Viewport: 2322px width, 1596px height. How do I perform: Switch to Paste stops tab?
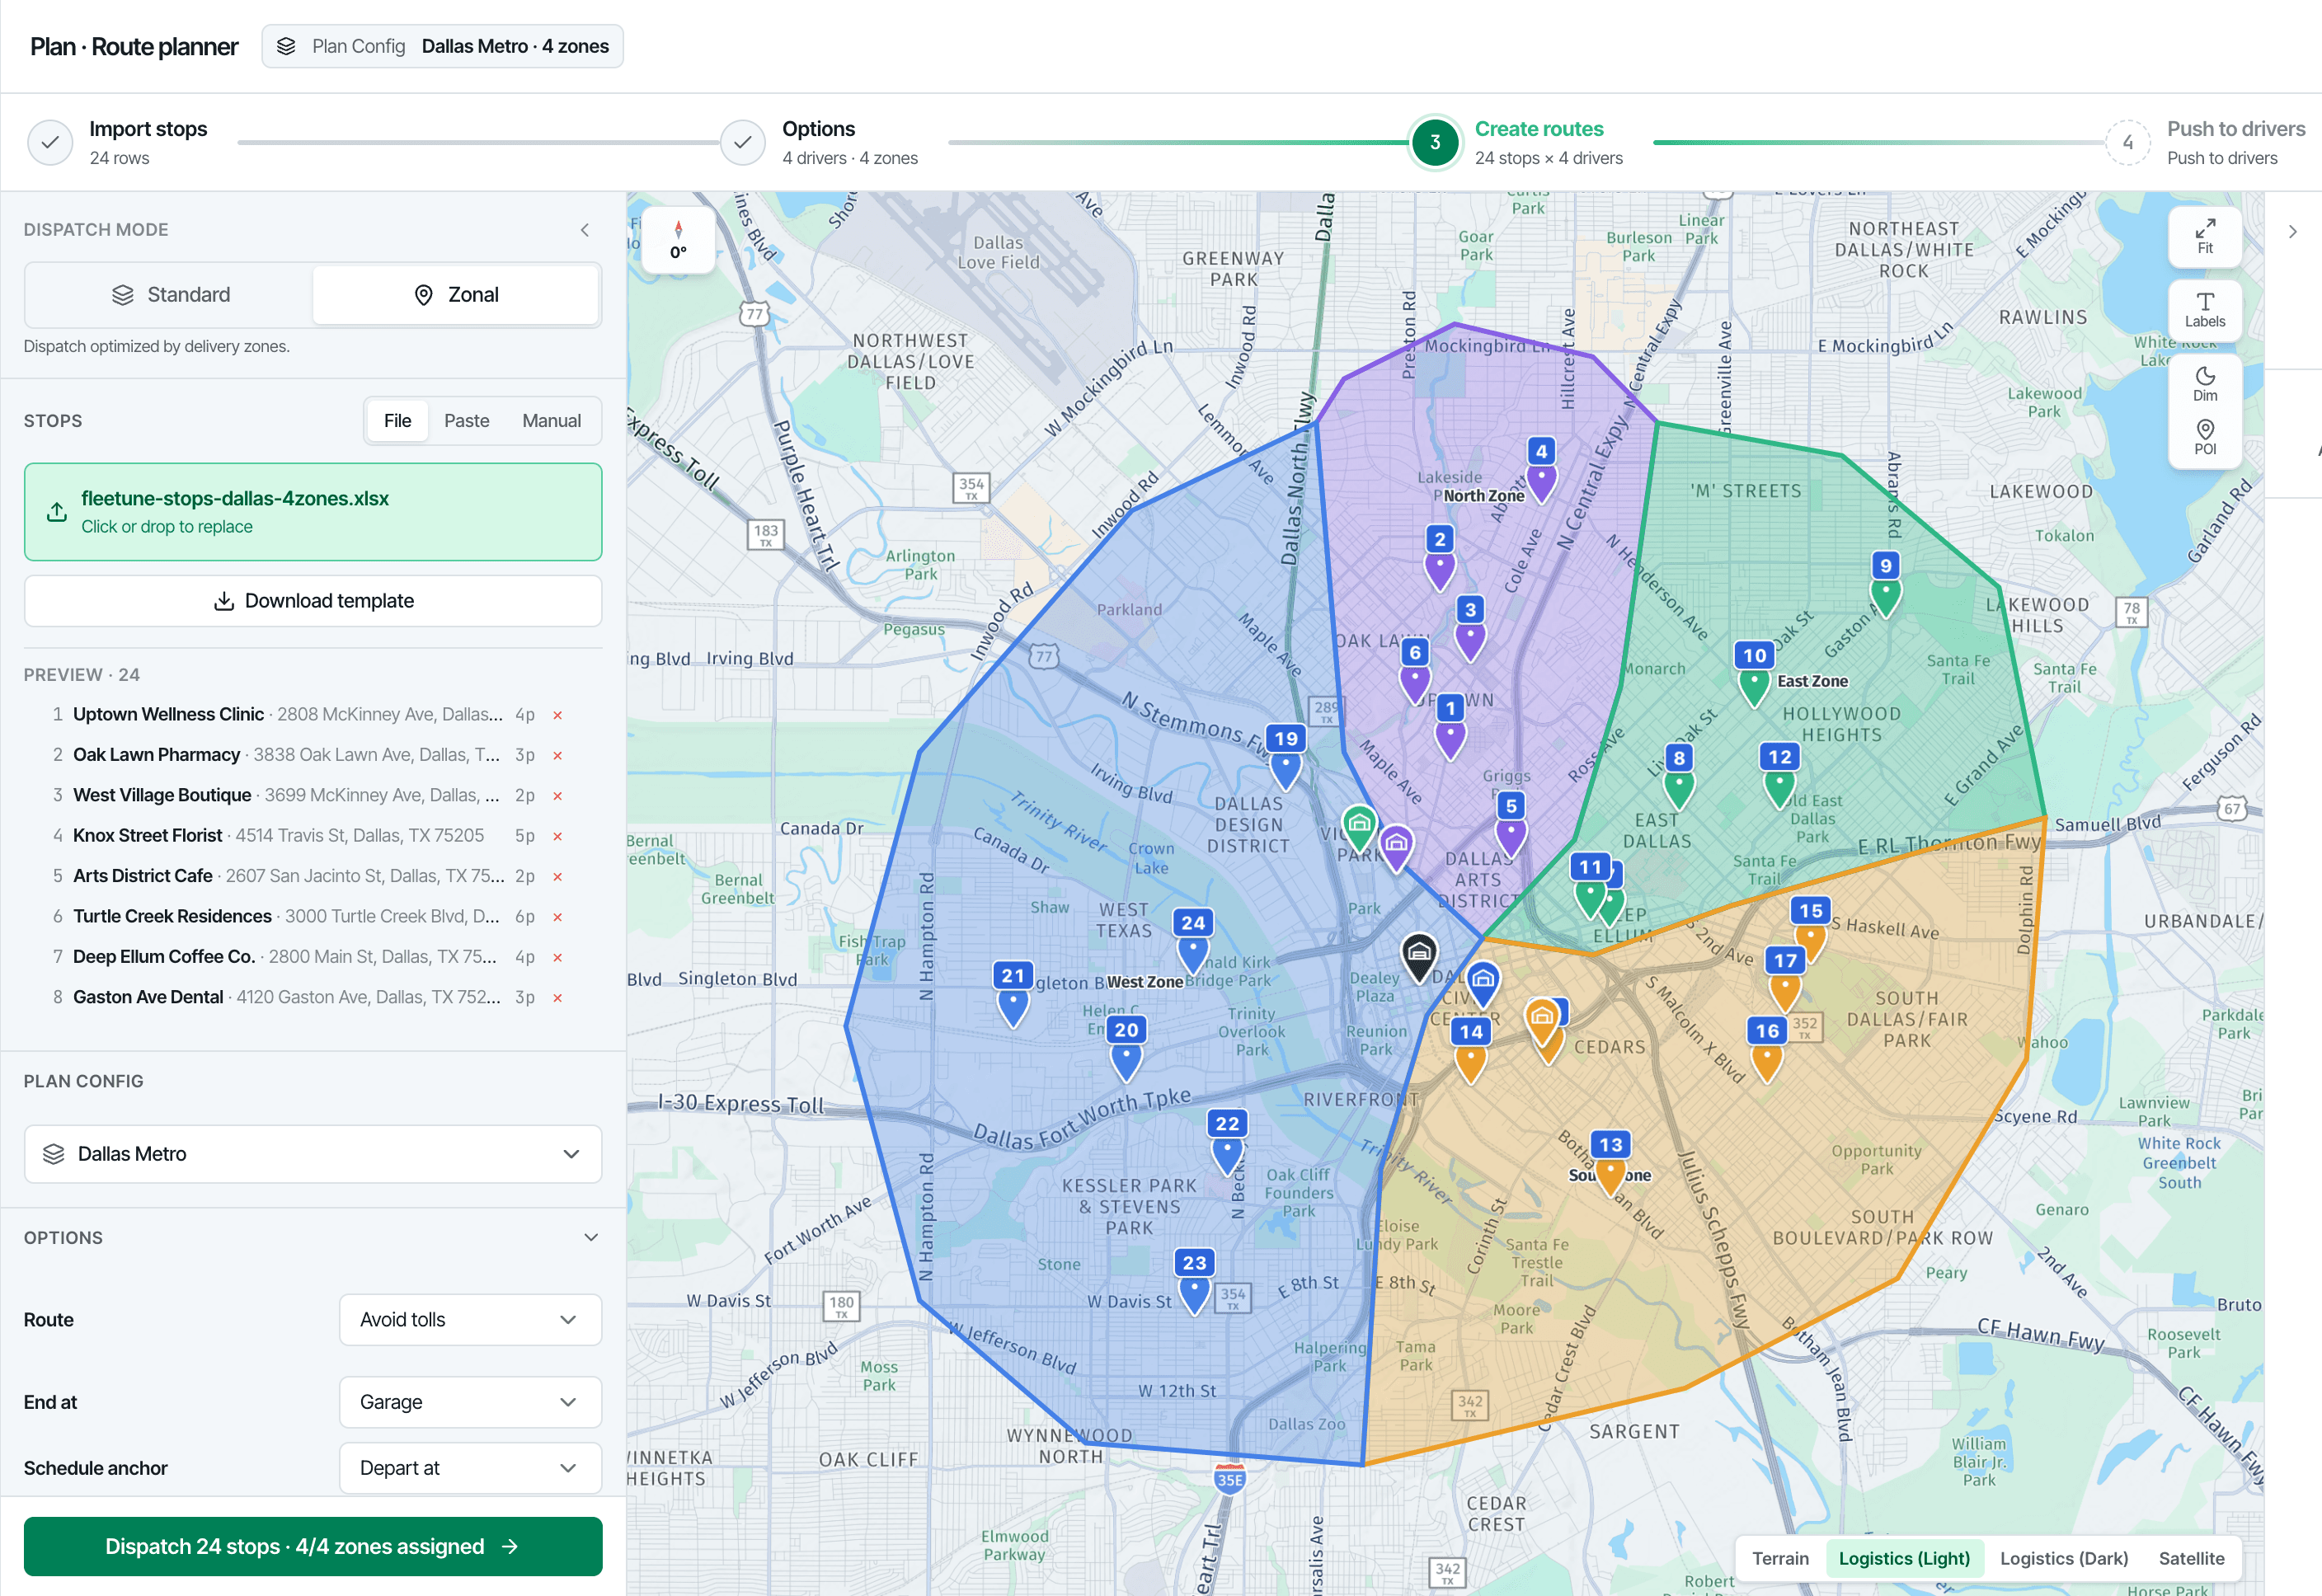tap(466, 421)
